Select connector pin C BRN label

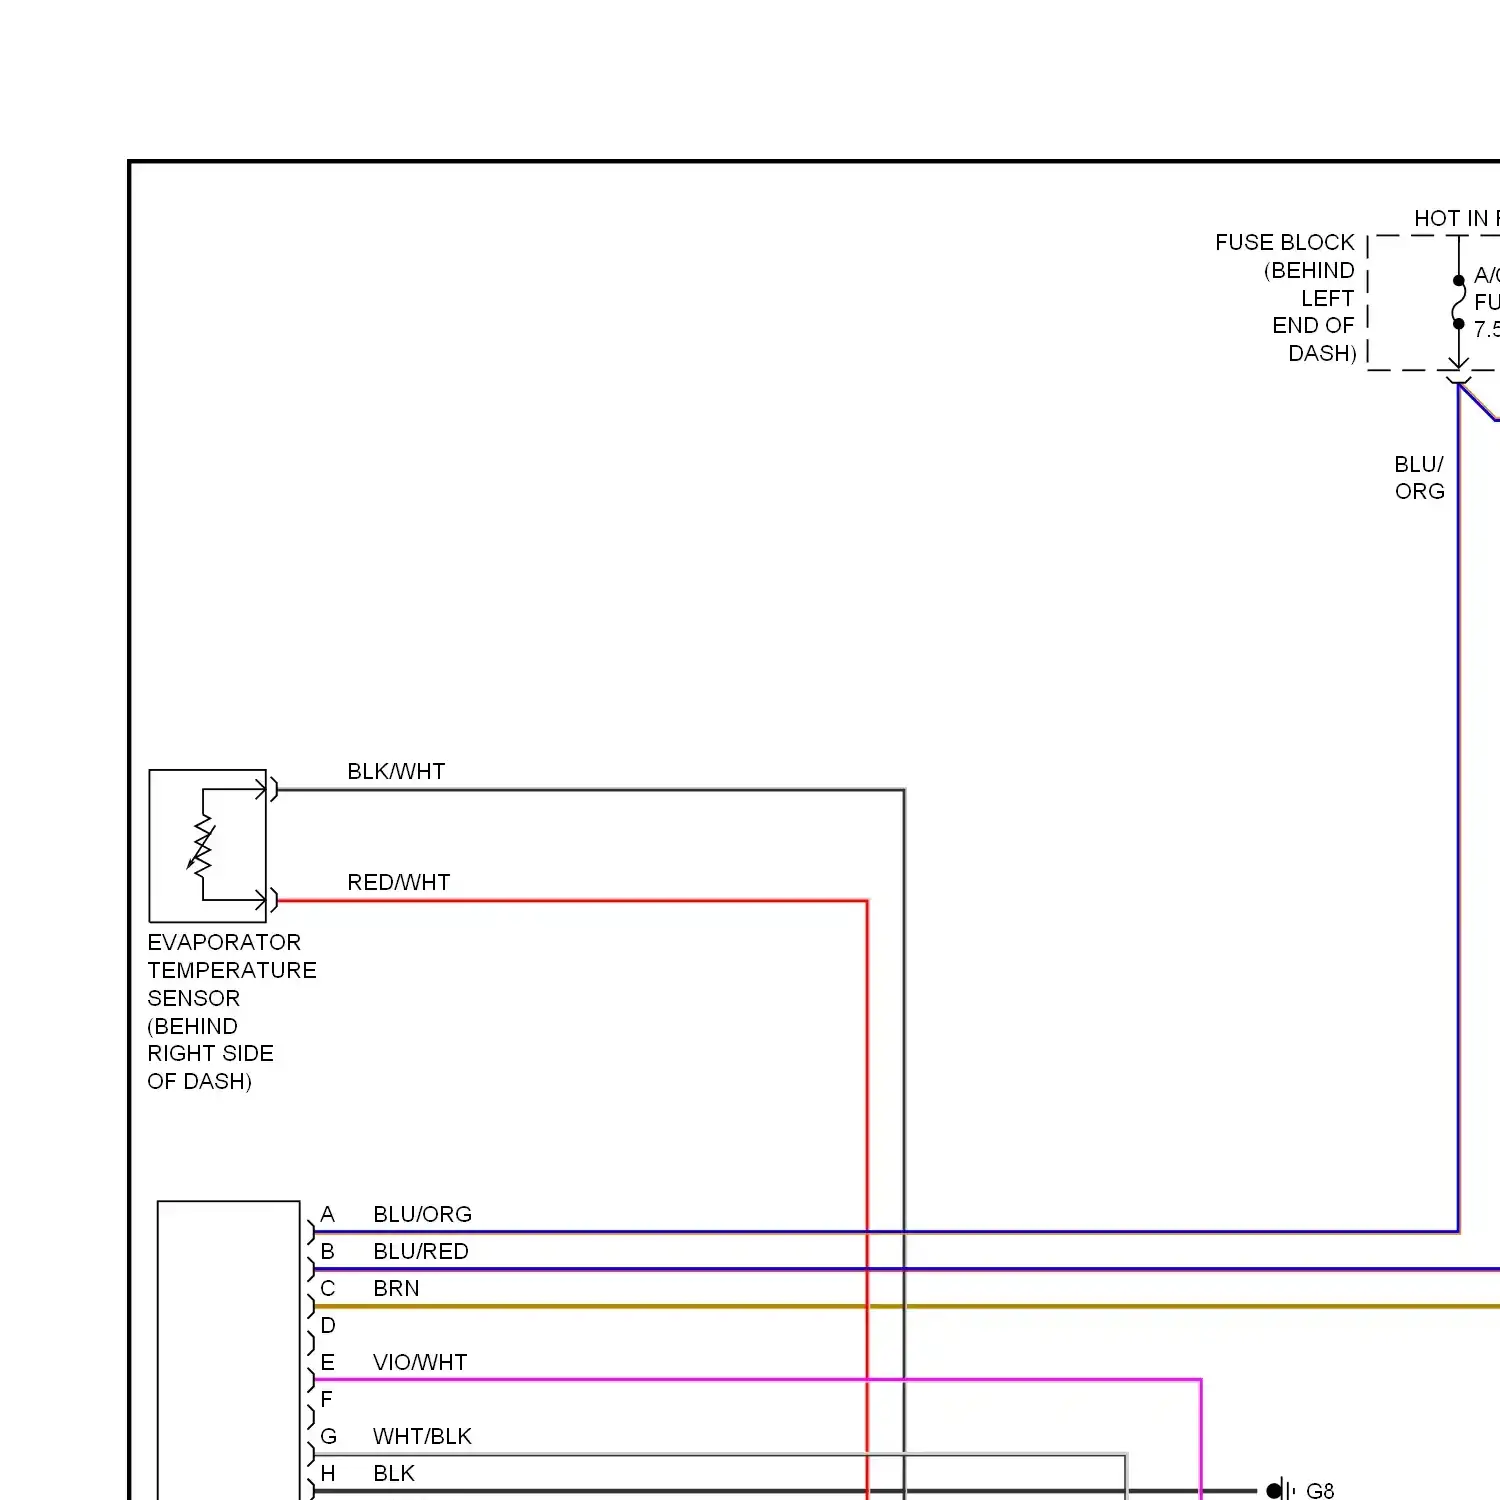tap(396, 1288)
